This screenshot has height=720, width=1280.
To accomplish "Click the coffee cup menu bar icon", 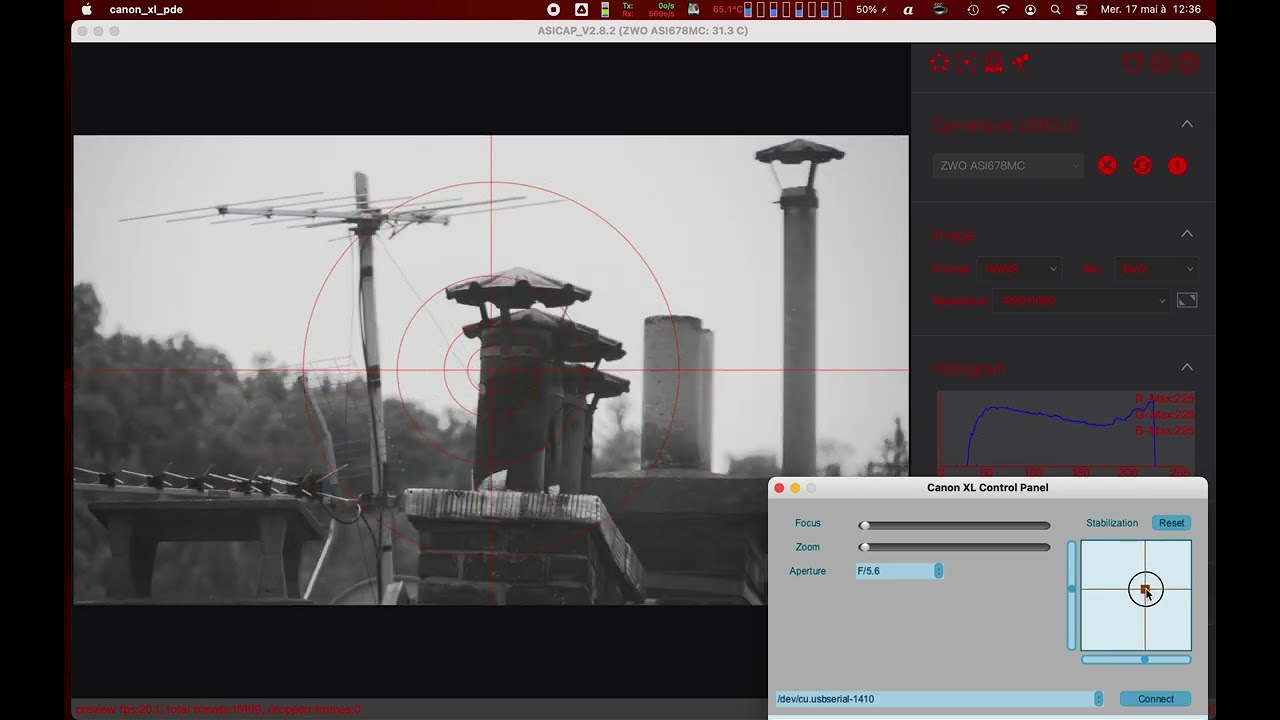I will (x=940, y=9).
